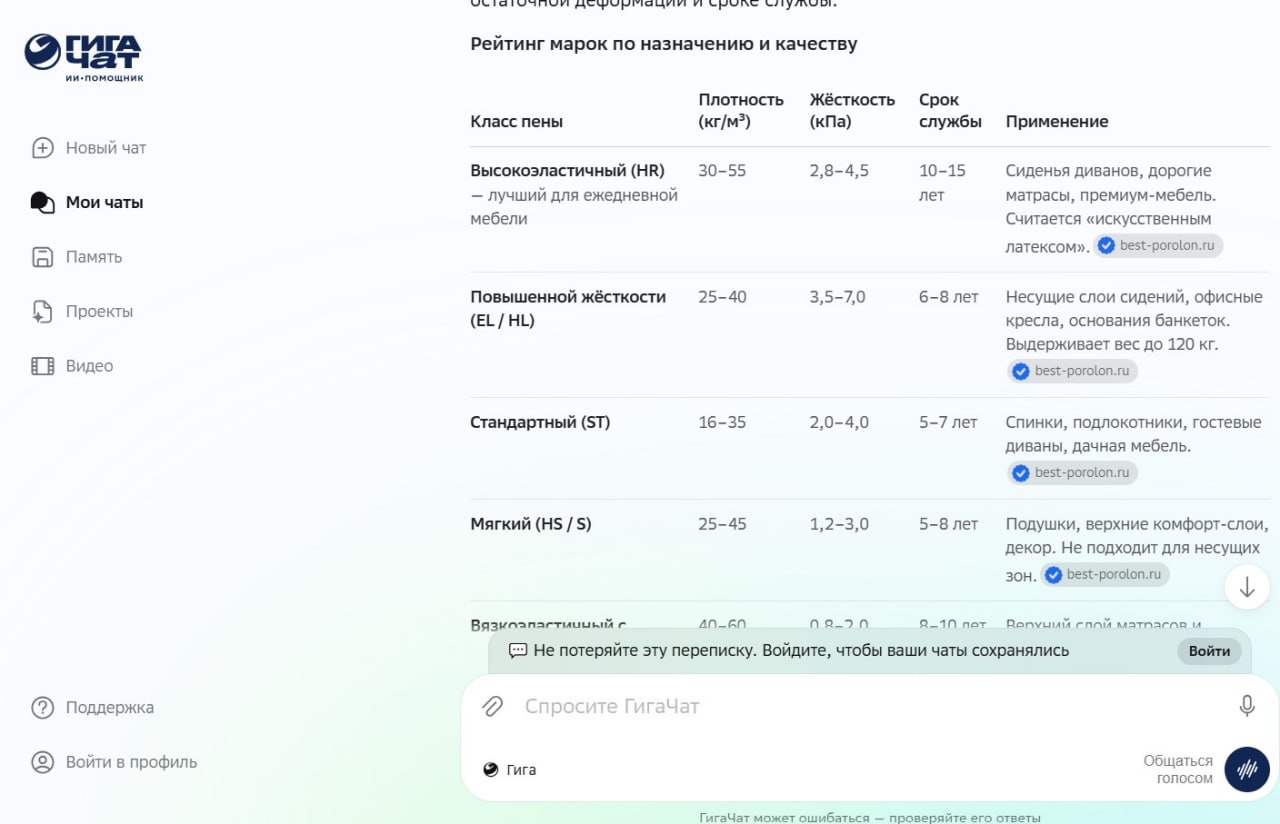Image resolution: width=1280 pixels, height=824 pixels.
Task: Click the paperclip attach file icon
Action: [x=492, y=706]
